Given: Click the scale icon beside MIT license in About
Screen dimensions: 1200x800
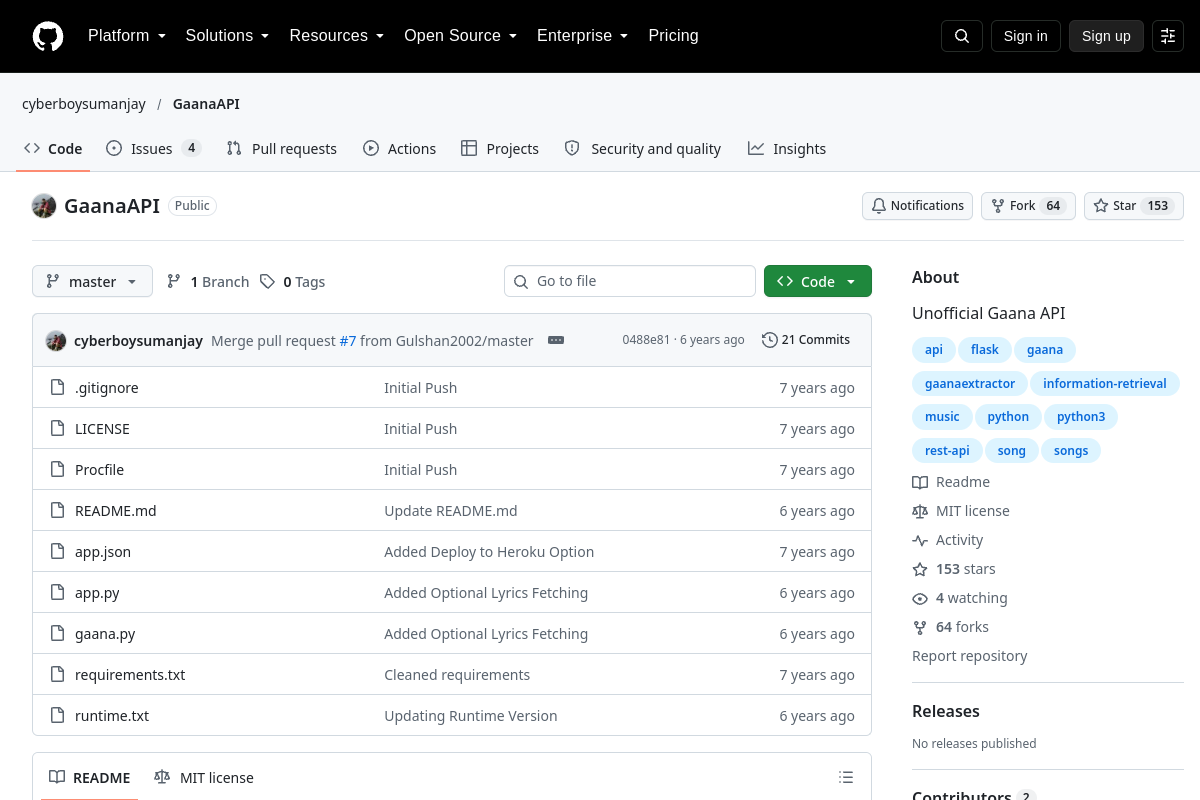Looking at the screenshot, I should [x=920, y=511].
